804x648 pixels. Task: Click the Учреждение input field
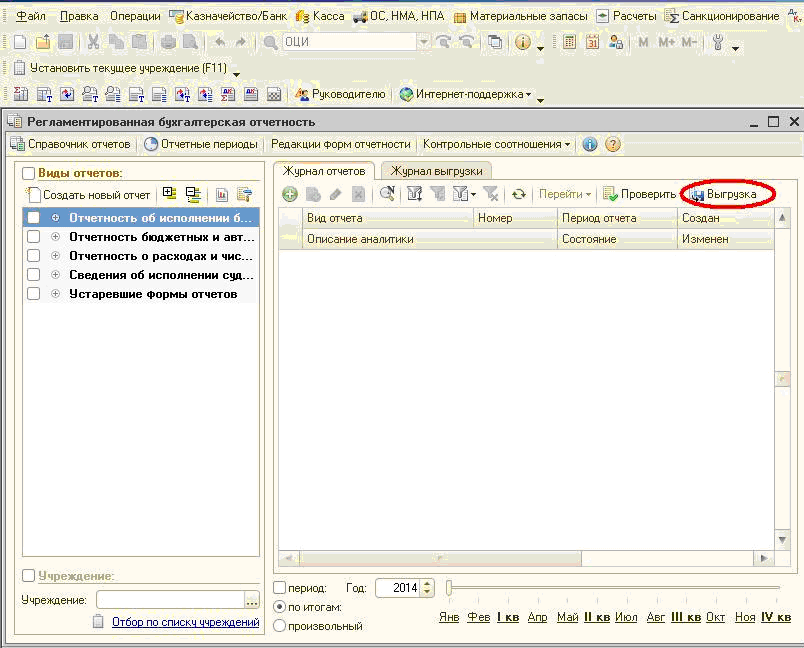point(170,600)
